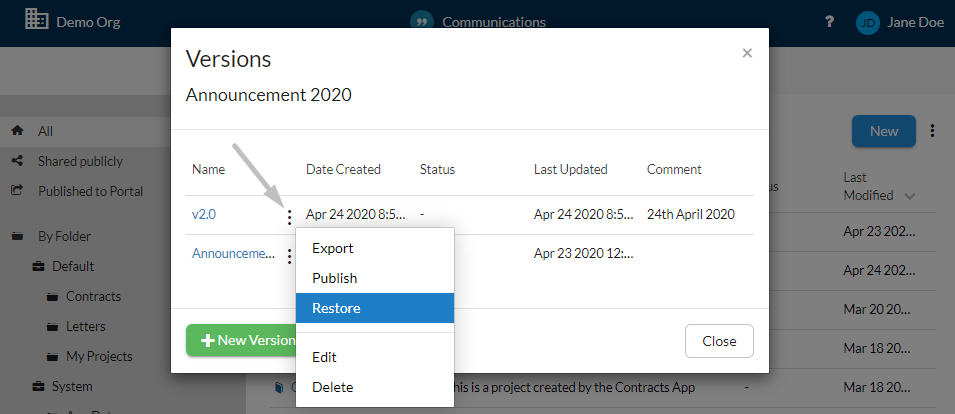The height and width of the screenshot is (414, 955).
Task: Click folder icon beside Letters
Action: coord(53,326)
